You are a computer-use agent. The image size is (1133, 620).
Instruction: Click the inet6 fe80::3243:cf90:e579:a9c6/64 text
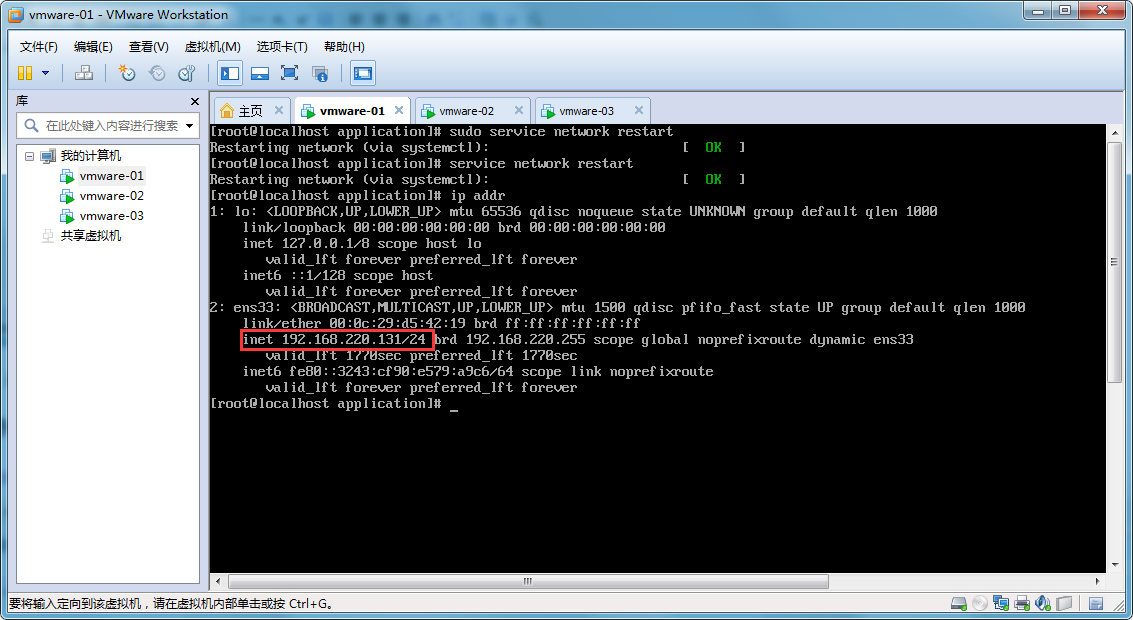pos(378,371)
